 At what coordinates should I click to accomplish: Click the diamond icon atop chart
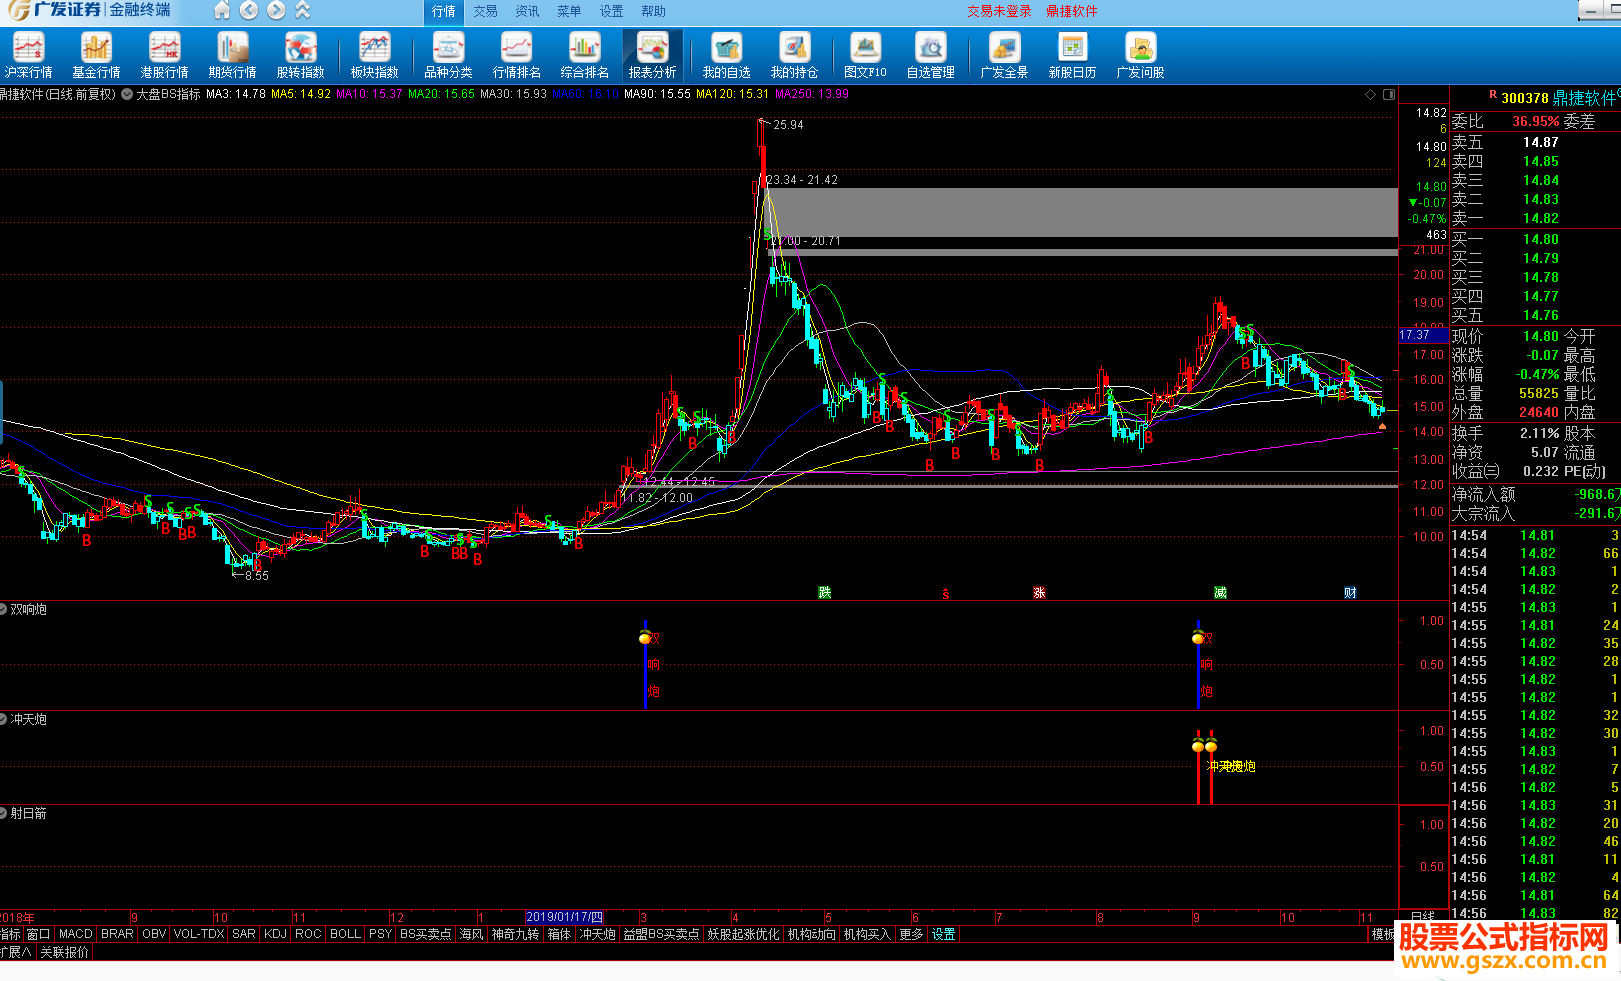click(1370, 94)
